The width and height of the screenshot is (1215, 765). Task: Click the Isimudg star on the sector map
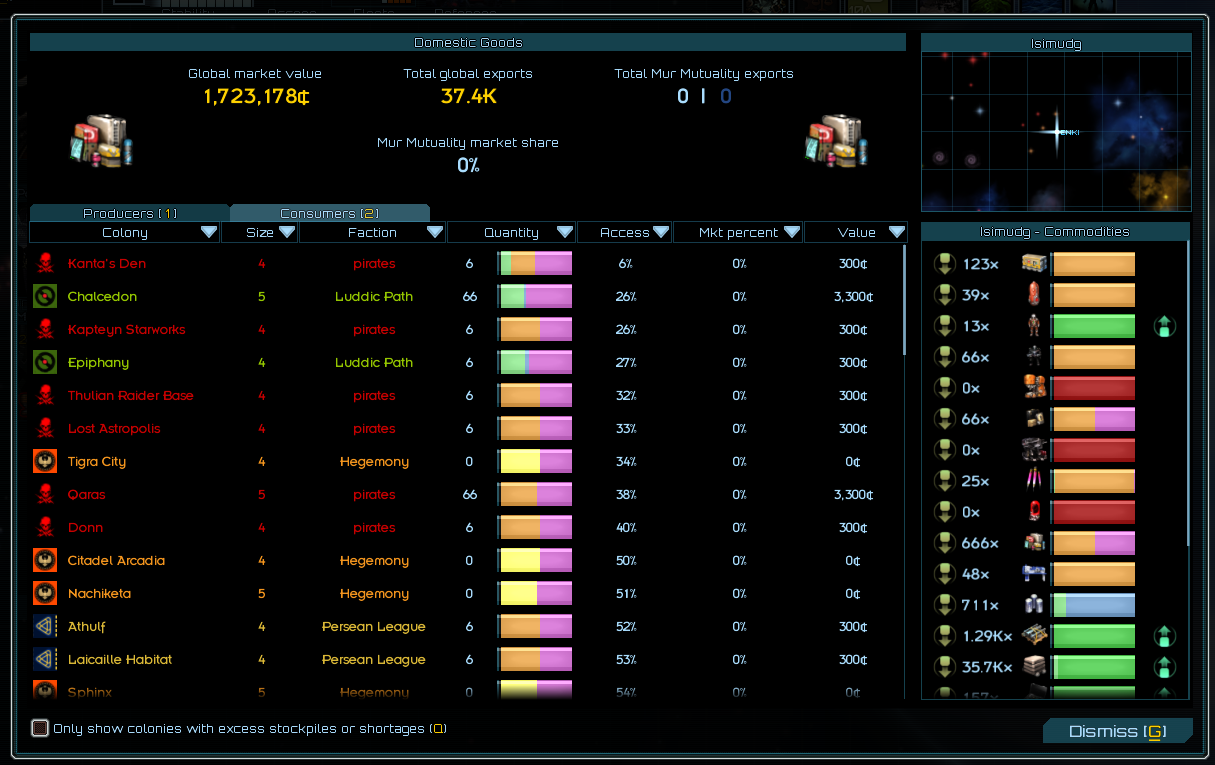click(x=1058, y=132)
